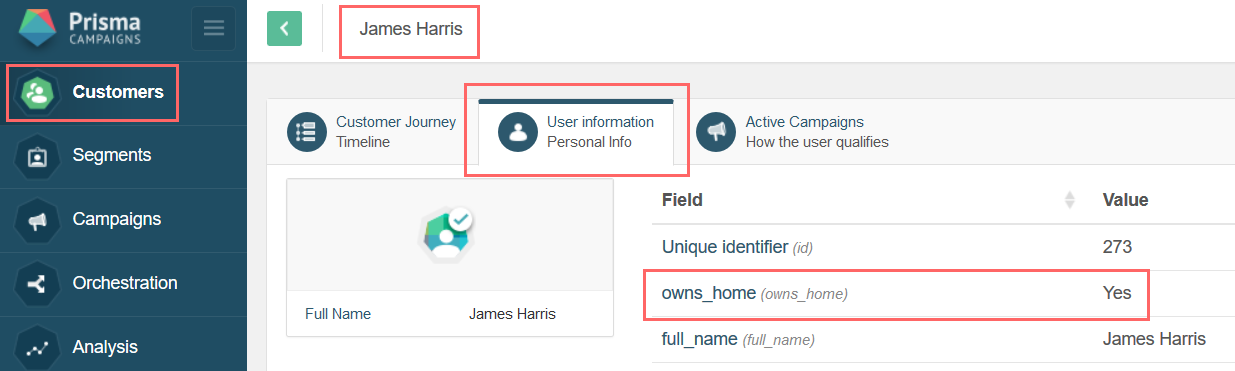Select the owns_home value Yes
This screenshot has width=1235, height=371.
tap(1117, 293)
